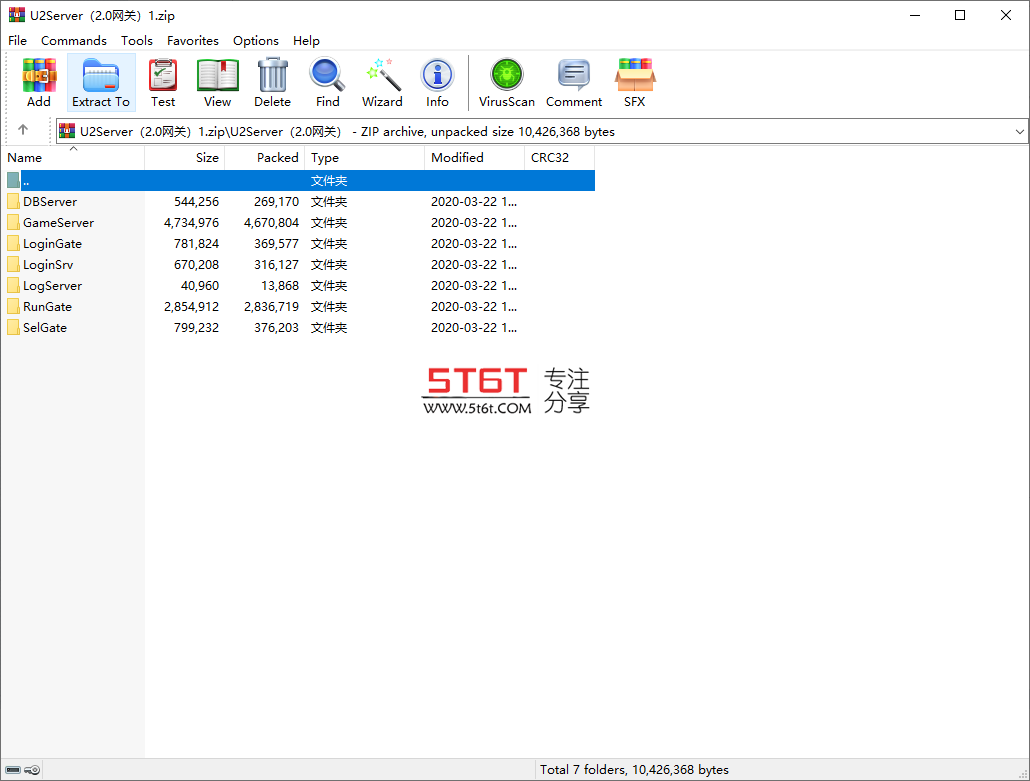The width and height of the screenshot is (1030, 781).
Task: Open the Comment tool
Action: [574, 83]
